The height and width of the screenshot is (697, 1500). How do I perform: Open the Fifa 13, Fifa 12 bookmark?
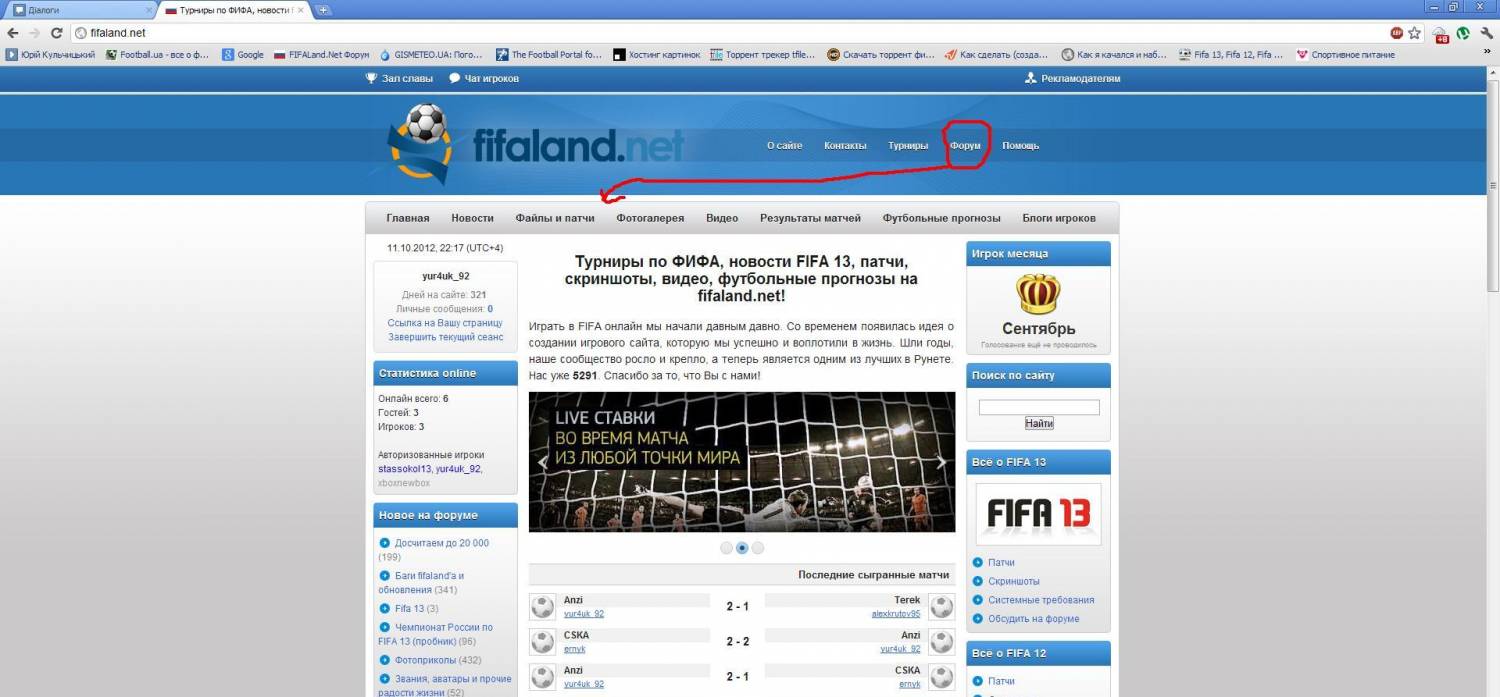point(1231,55)
